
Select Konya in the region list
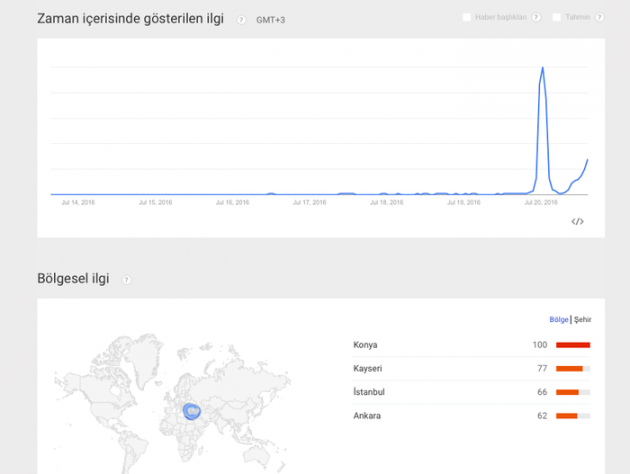coord(366,345)
